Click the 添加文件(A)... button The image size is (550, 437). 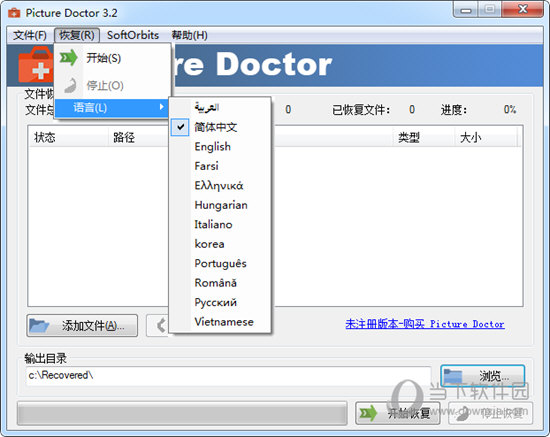point(82,325)
